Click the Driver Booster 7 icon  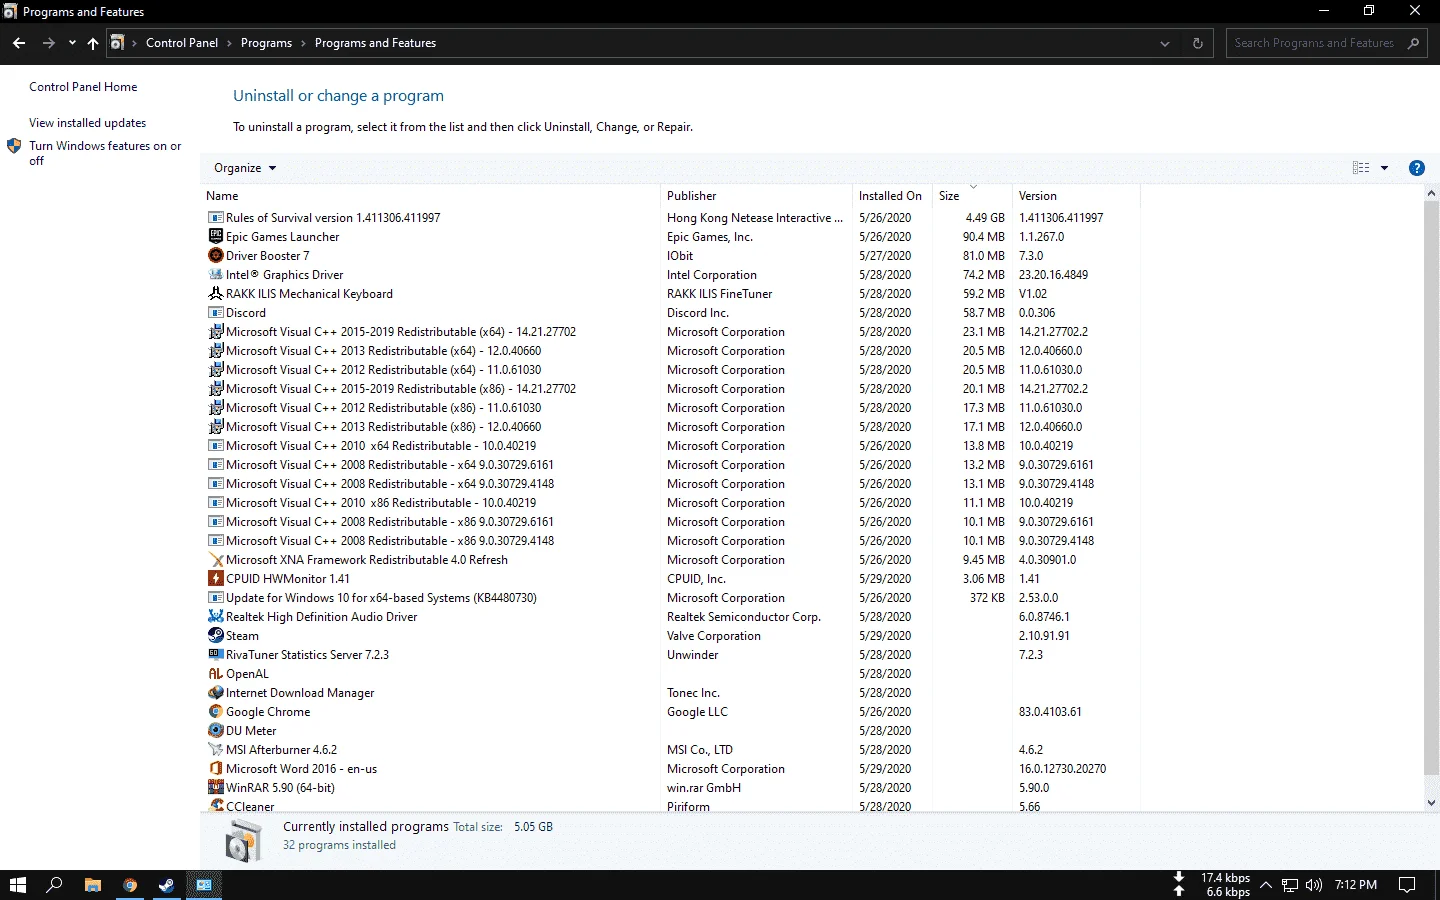(x=215, y=255)
